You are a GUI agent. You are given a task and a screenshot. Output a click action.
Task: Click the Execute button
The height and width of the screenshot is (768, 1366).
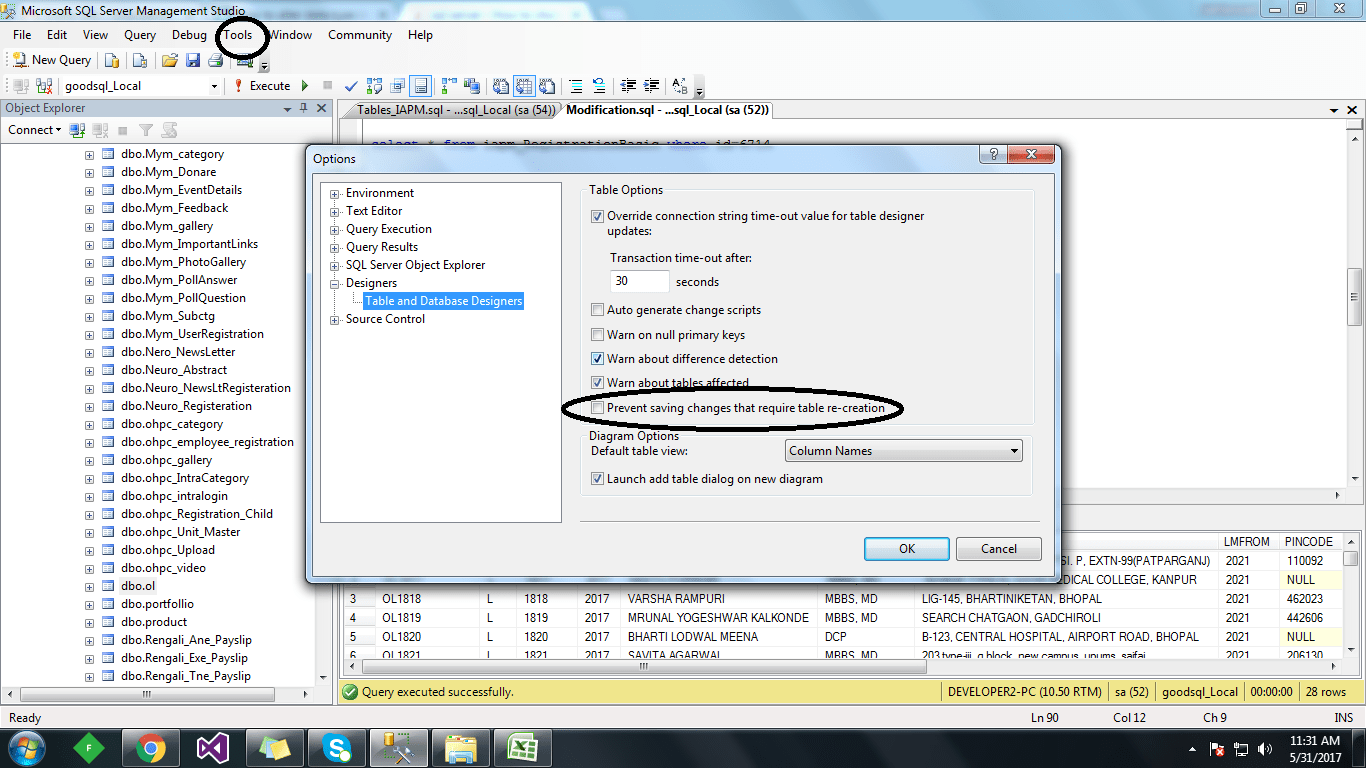[x=261, y=86]
